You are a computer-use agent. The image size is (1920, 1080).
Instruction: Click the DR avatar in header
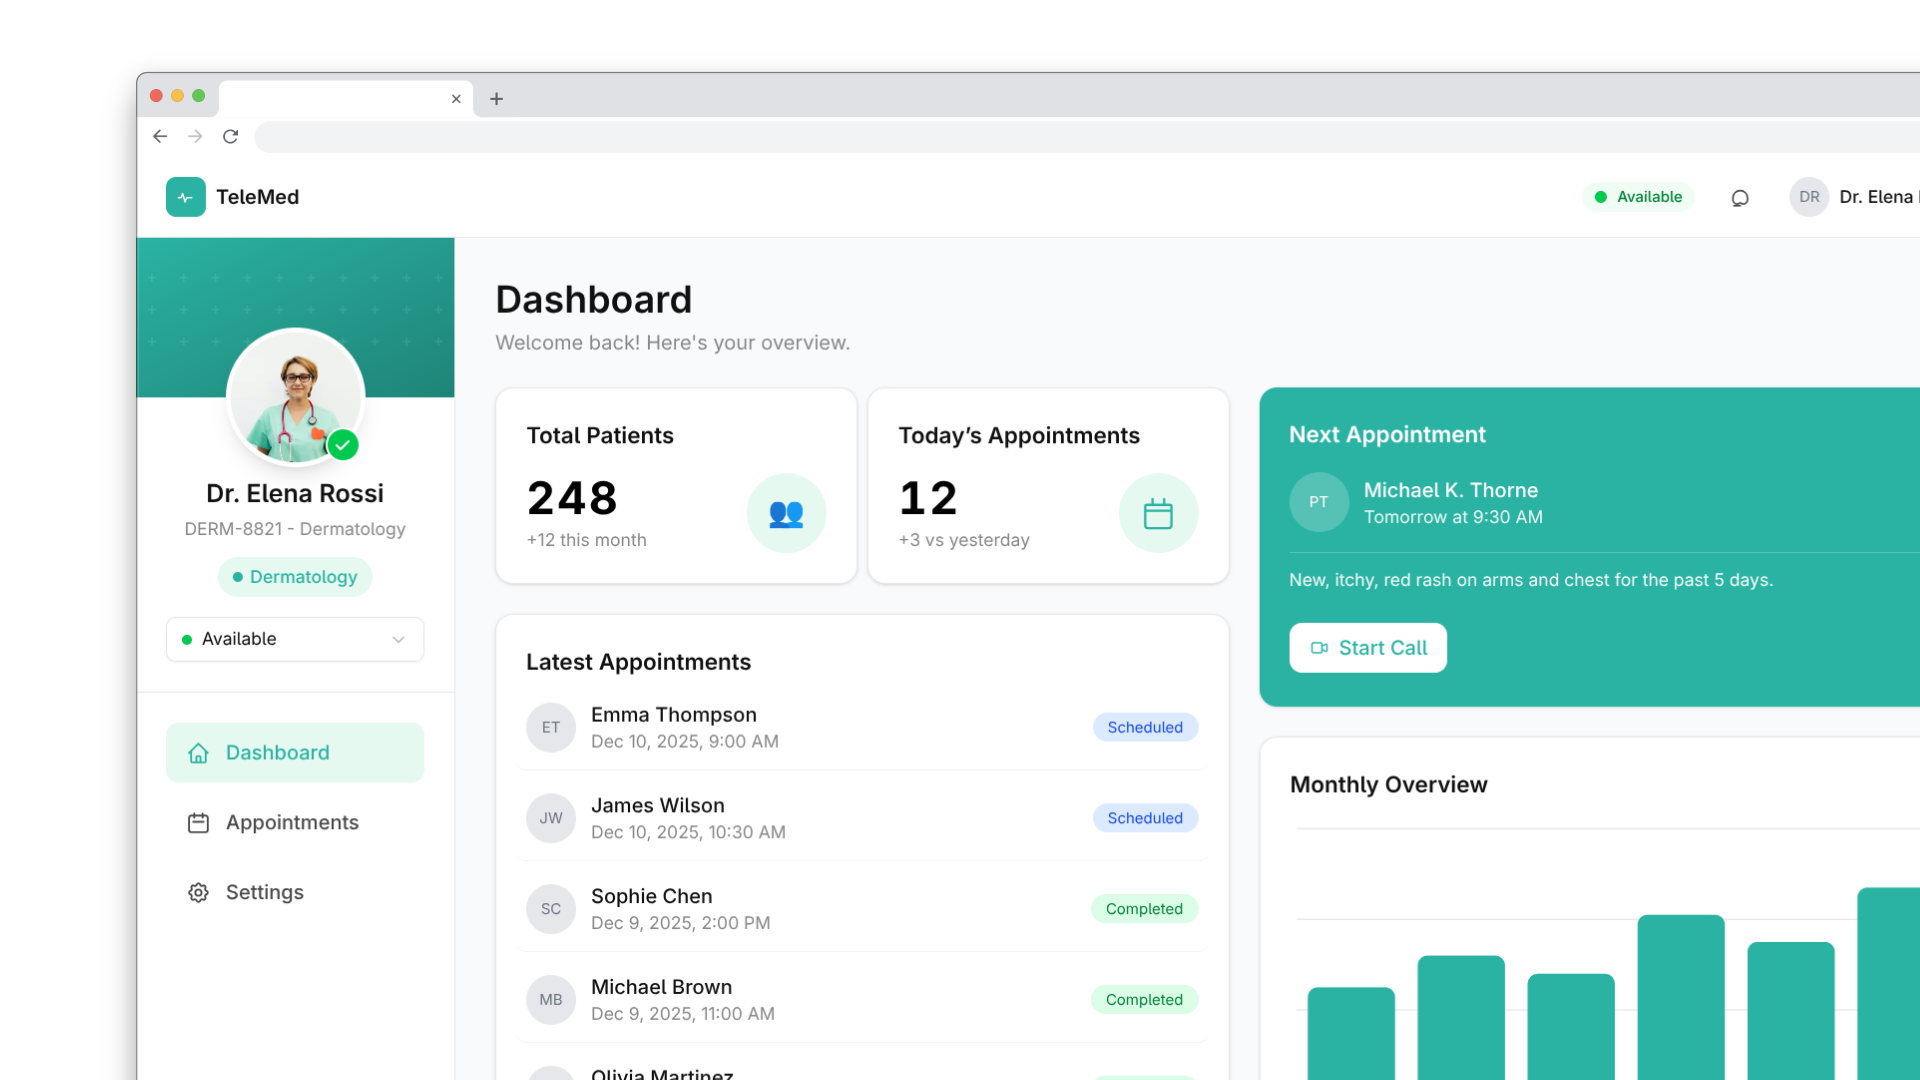(1809, 197)
